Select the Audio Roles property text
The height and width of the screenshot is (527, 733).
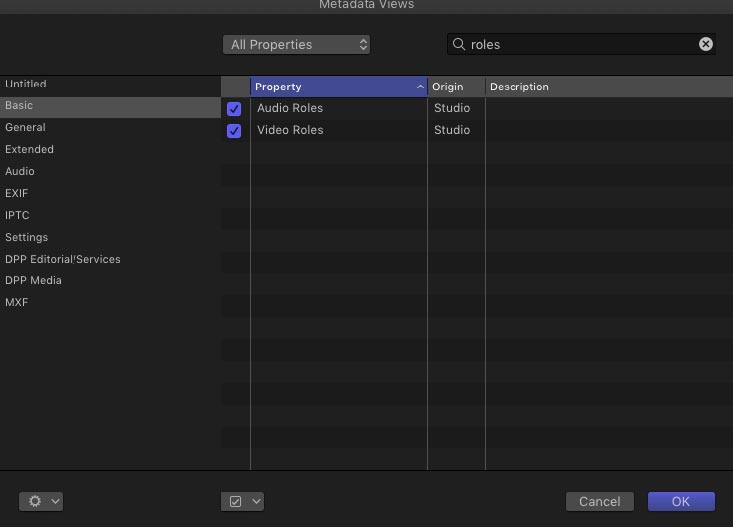[x=290, y=108]
